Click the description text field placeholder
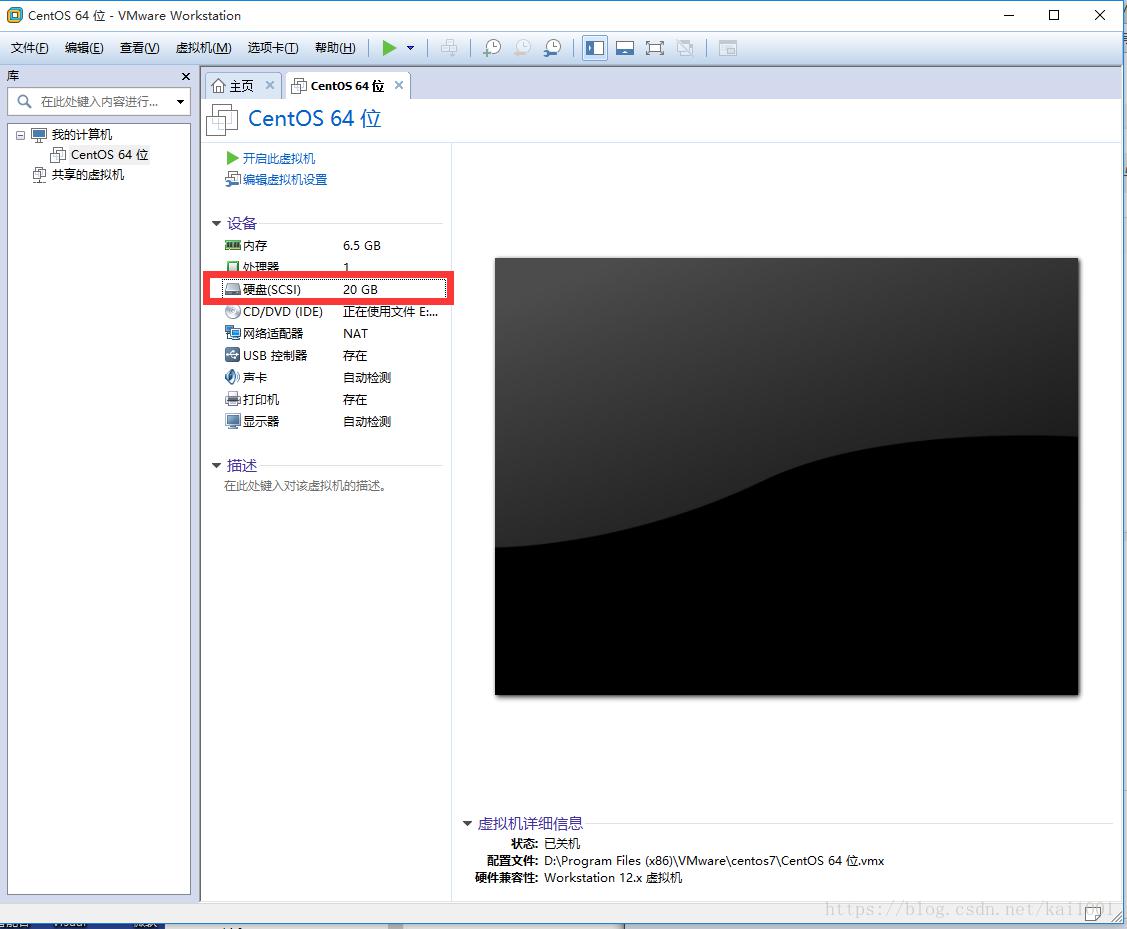Image resolution: width=1127 pixels, height=929 pixels. pyautogui.click(x=306, y=486)
